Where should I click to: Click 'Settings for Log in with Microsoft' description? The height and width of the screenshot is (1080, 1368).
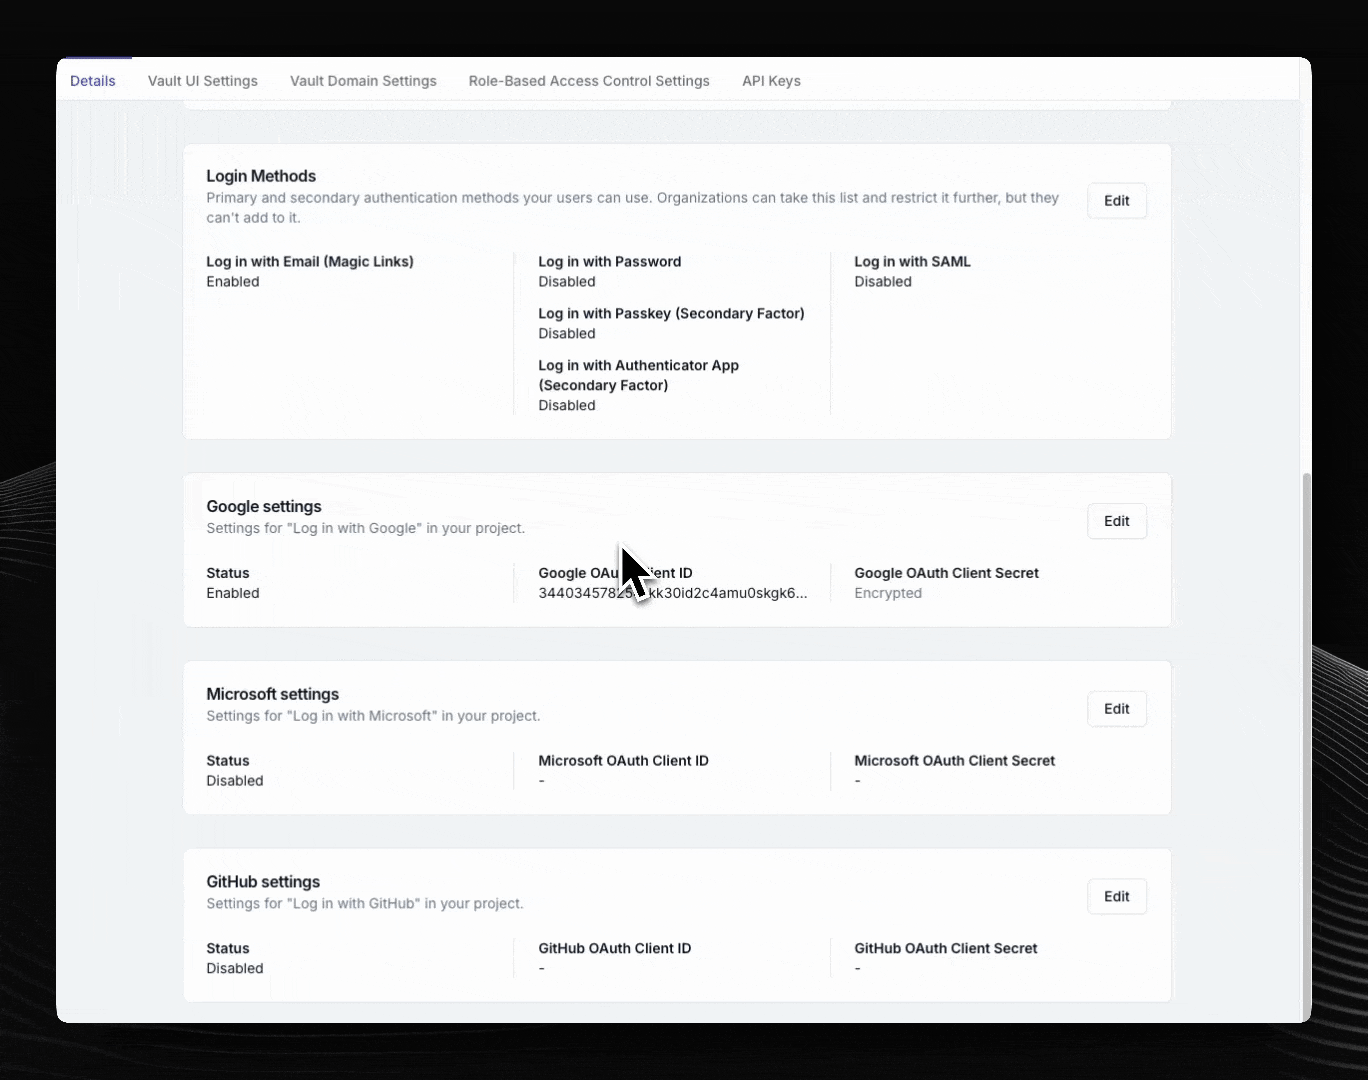click(373, 716)
